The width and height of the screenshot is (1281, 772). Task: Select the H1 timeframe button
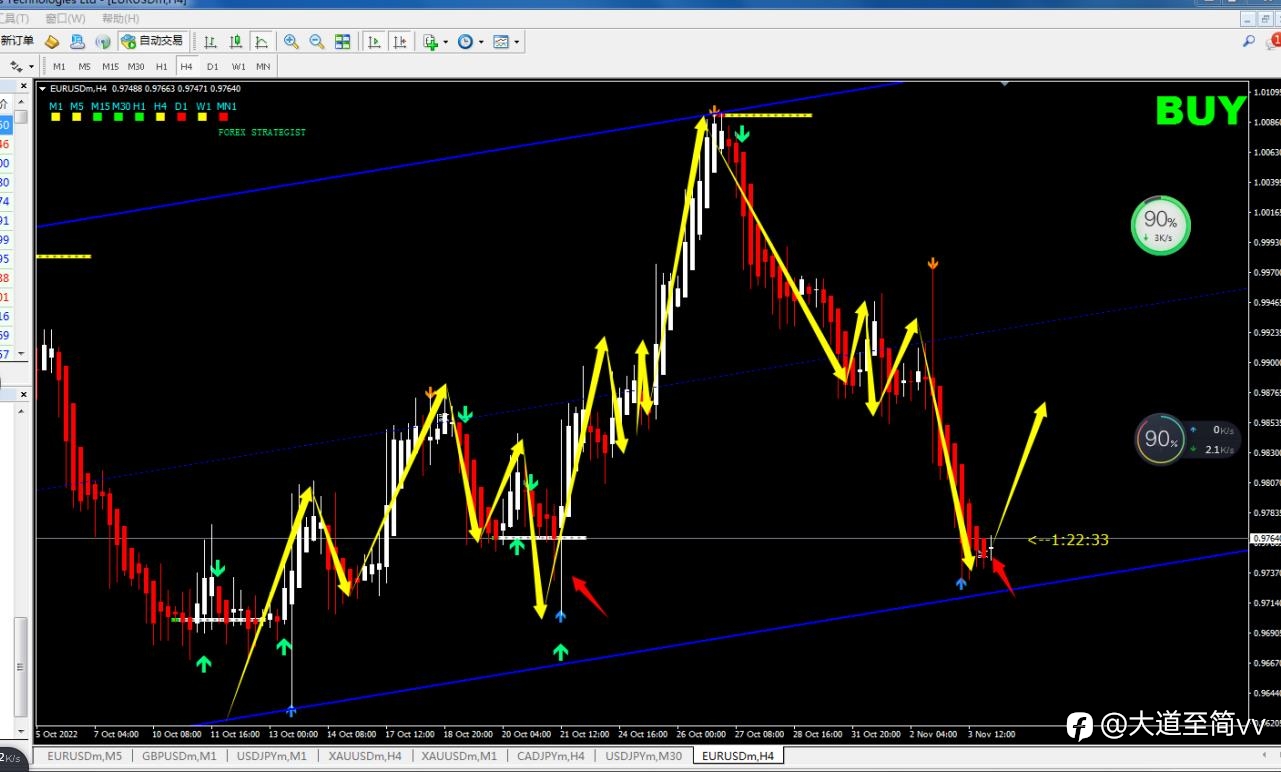(162, 67)
